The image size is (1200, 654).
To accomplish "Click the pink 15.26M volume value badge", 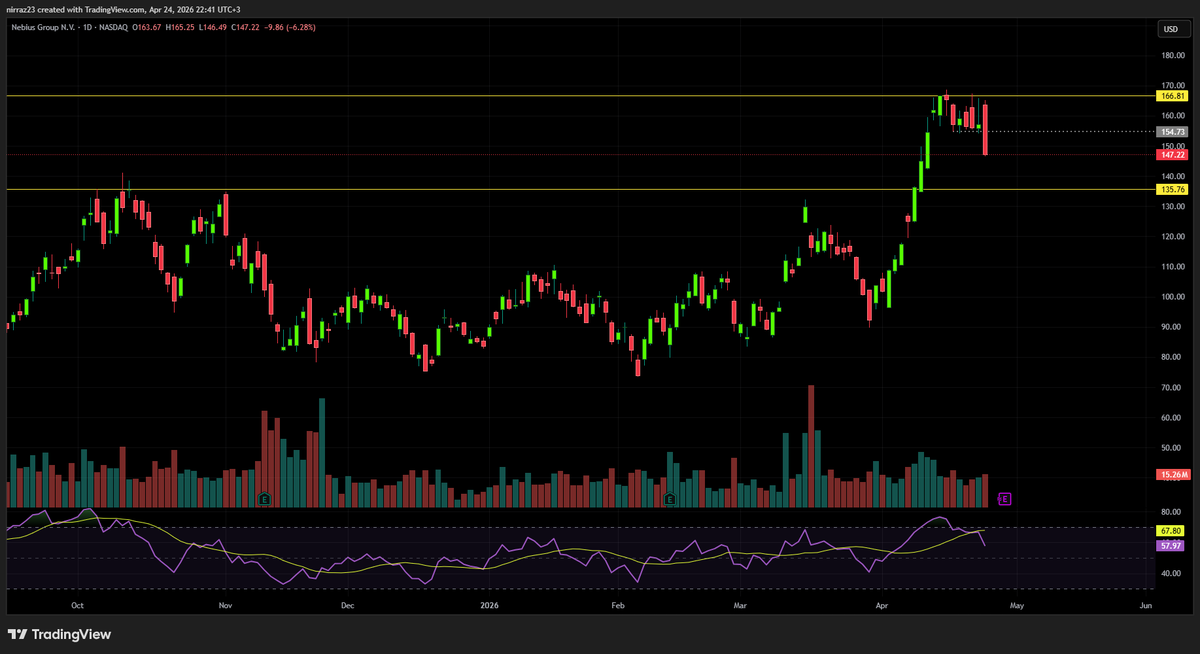I will tap(1171, 472).
